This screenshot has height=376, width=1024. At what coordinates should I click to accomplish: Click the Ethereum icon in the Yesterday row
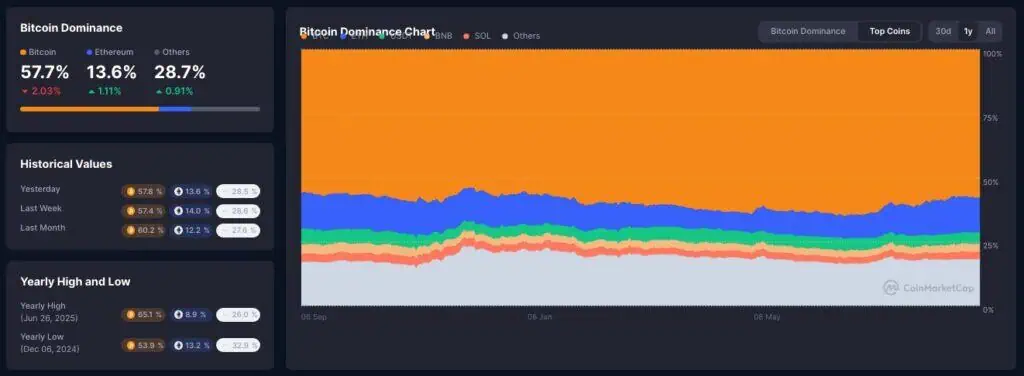tap(179, 191)
